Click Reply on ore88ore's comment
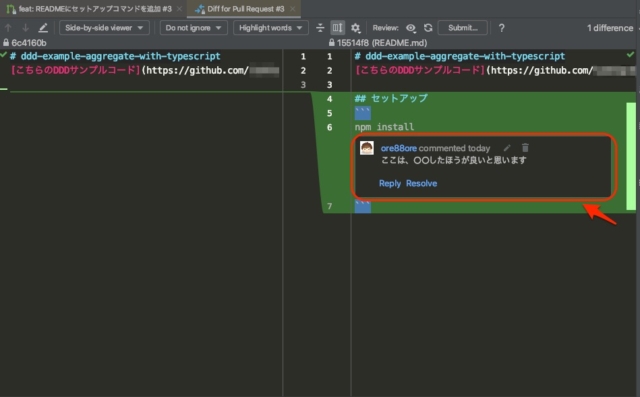Screen dimensions: 640x397 point(390,183)
